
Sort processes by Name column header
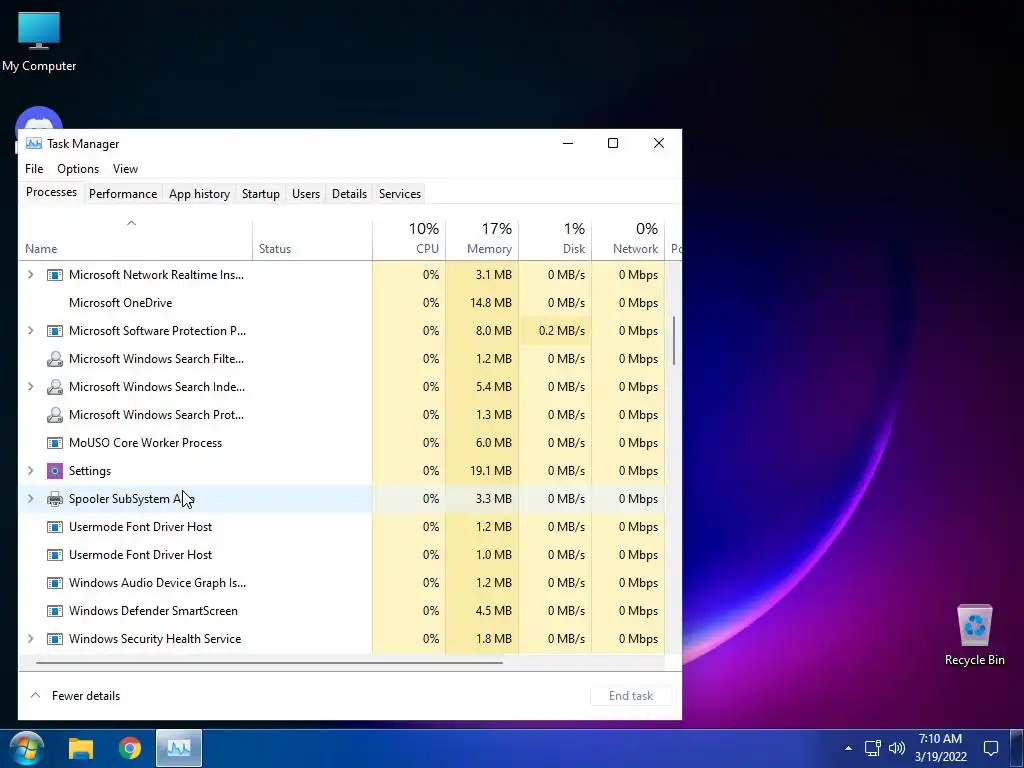(x=136, y=240)
